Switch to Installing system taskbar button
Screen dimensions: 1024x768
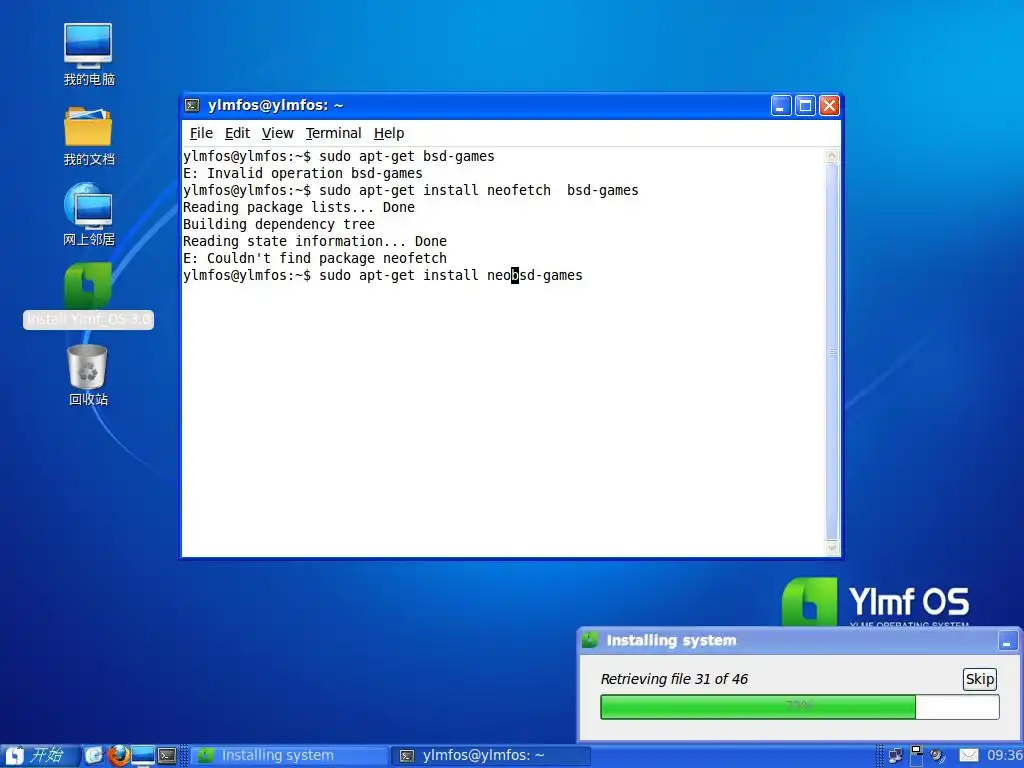click(289, 756)
